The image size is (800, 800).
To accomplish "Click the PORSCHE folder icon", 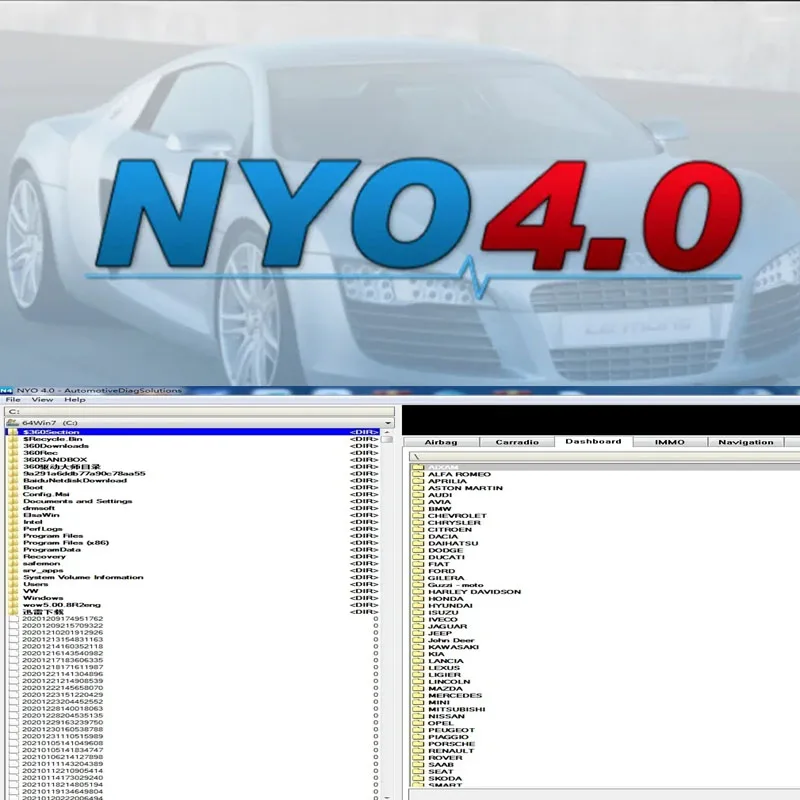I will click(418, 744).
